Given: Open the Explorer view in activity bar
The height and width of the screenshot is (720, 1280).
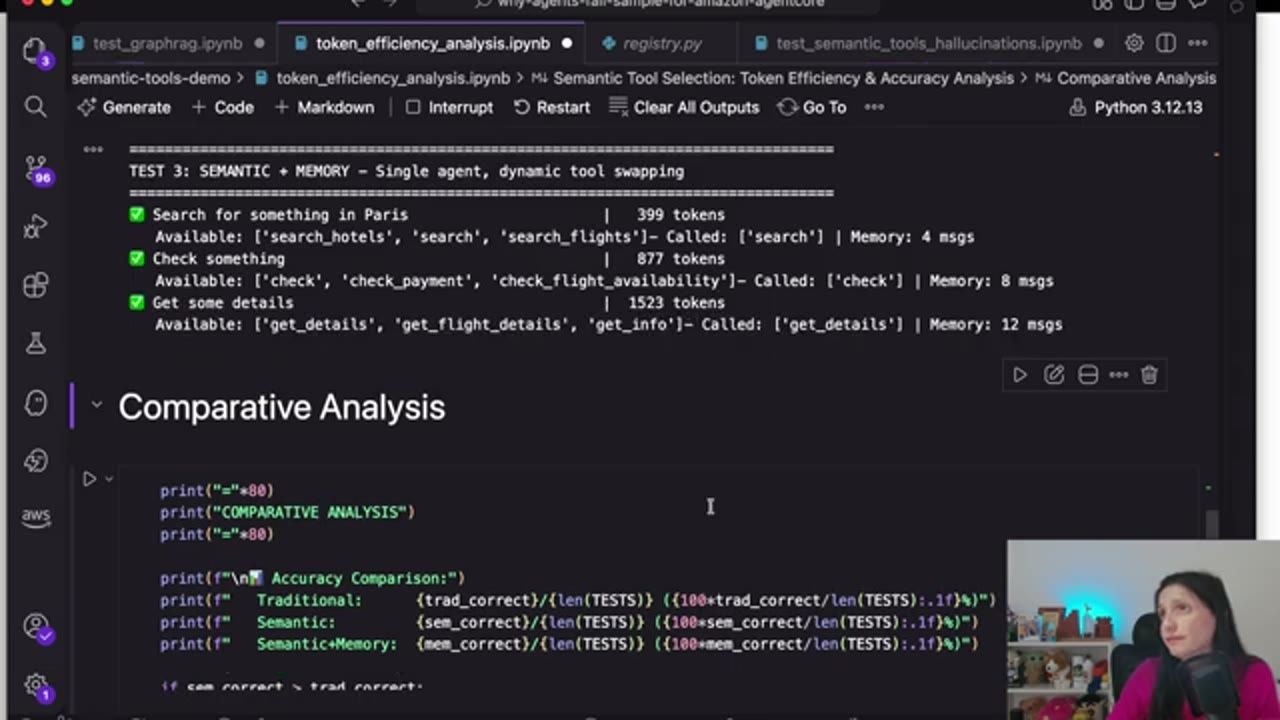Looking at the screenshot, I should point(35,51).
